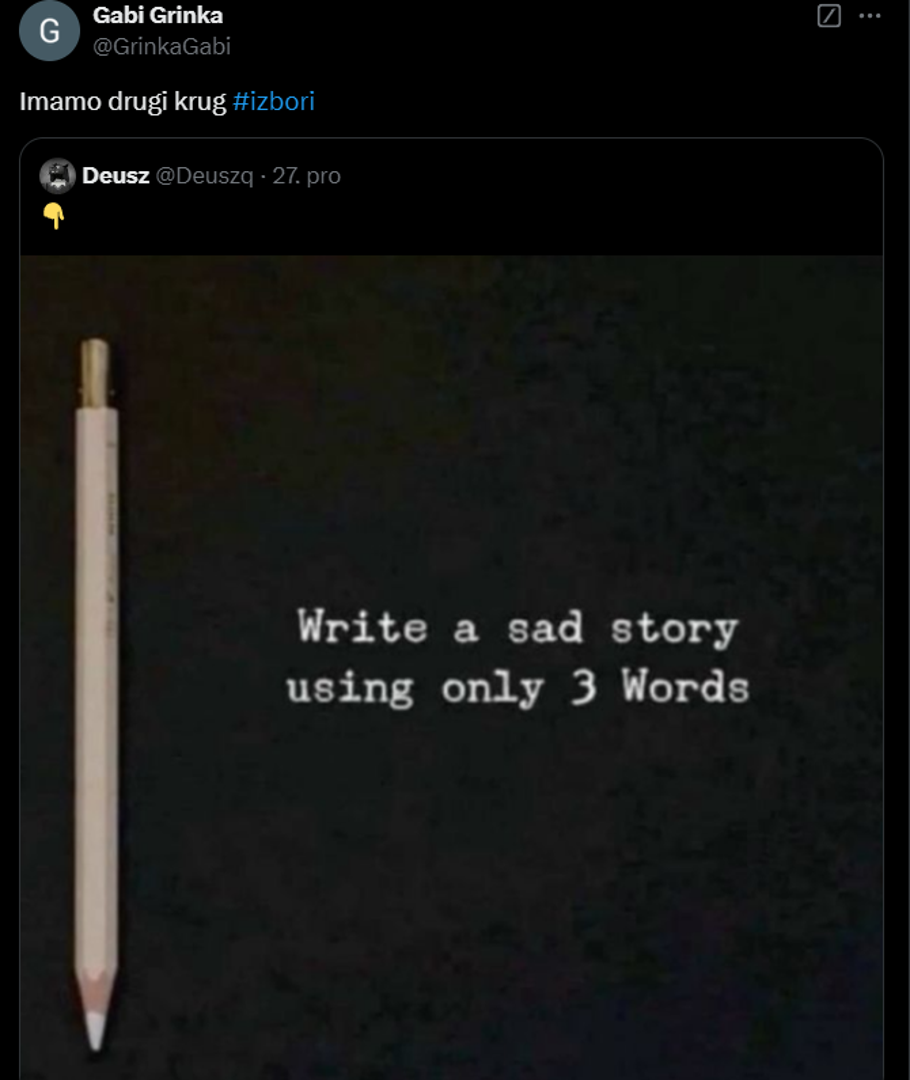Click the Grok explain-post icon

(829, 16)
